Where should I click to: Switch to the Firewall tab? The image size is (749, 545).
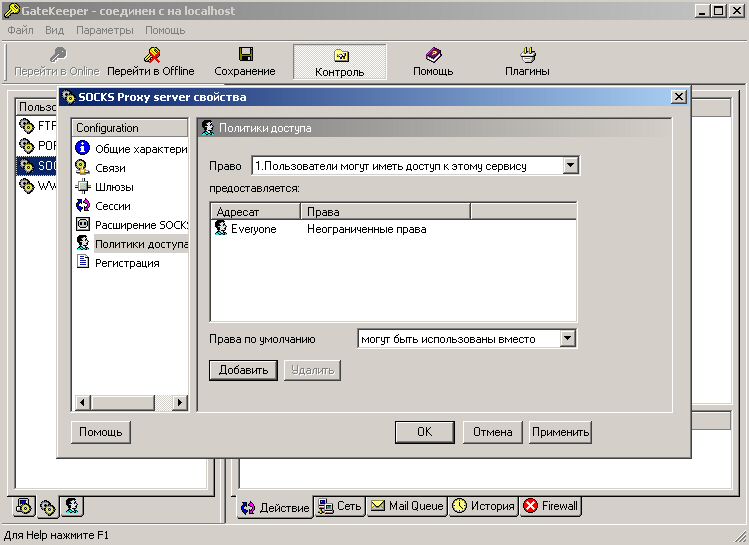point(550,506)
